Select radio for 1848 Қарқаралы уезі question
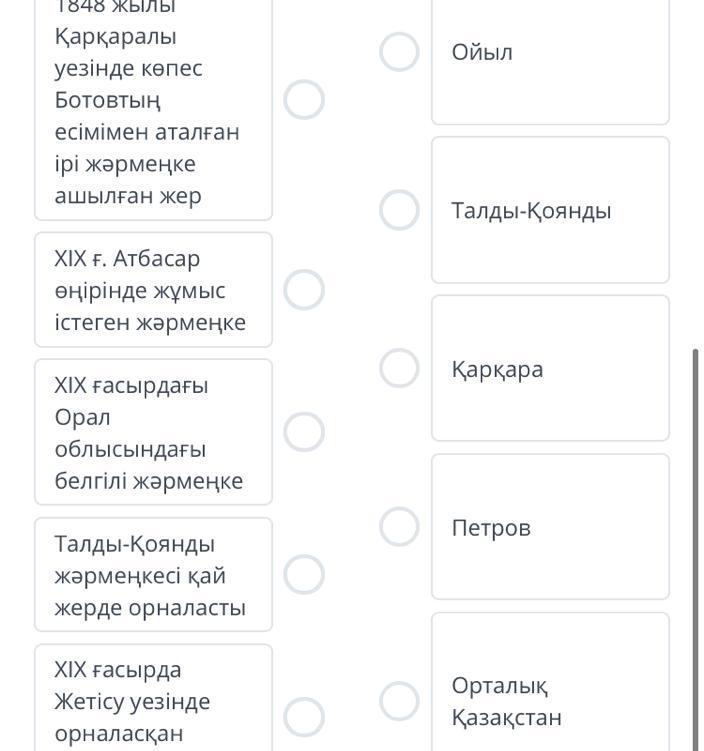Viewport: 704px width, 751px height. tap(304, 100)
